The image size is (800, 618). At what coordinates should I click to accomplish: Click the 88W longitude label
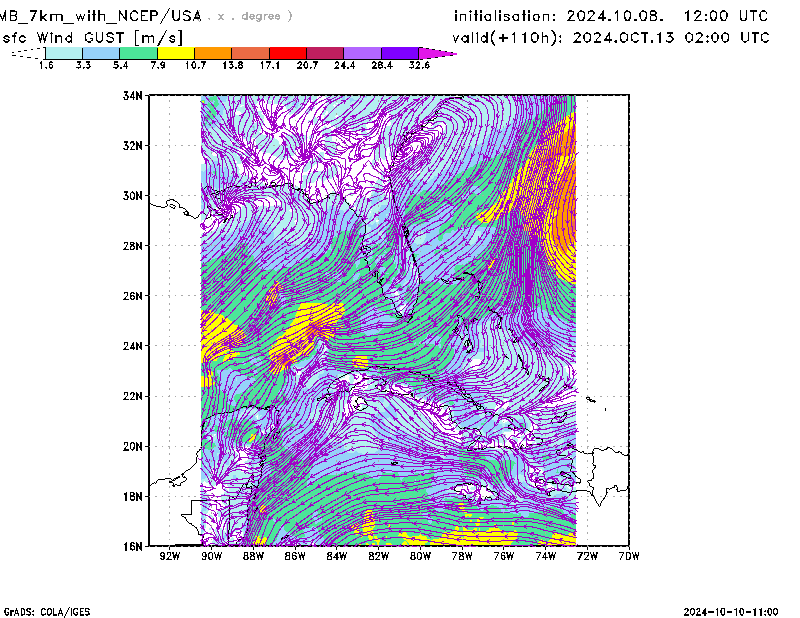(x=253, y=556)
